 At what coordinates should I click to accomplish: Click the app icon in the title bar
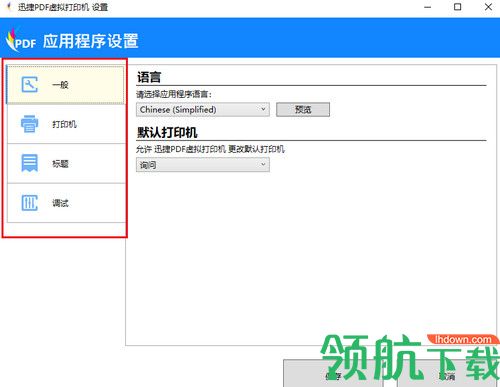pos(9,7)
